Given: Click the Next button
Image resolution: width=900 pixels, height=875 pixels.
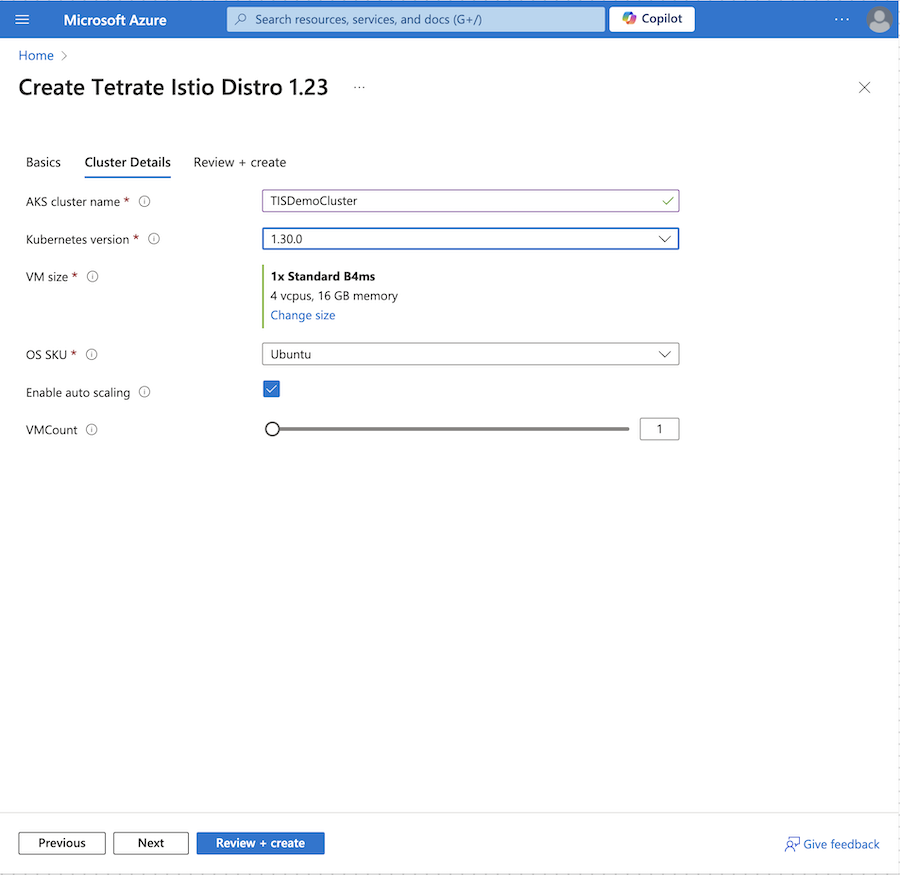Looking at the screenshot, I should tap(150, 843).
